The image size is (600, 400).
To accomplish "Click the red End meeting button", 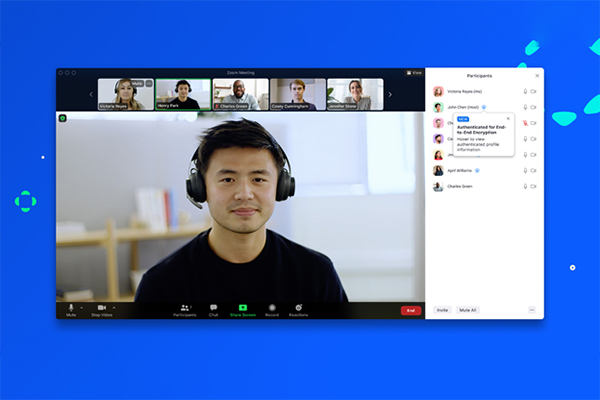I will coord(410,310).
